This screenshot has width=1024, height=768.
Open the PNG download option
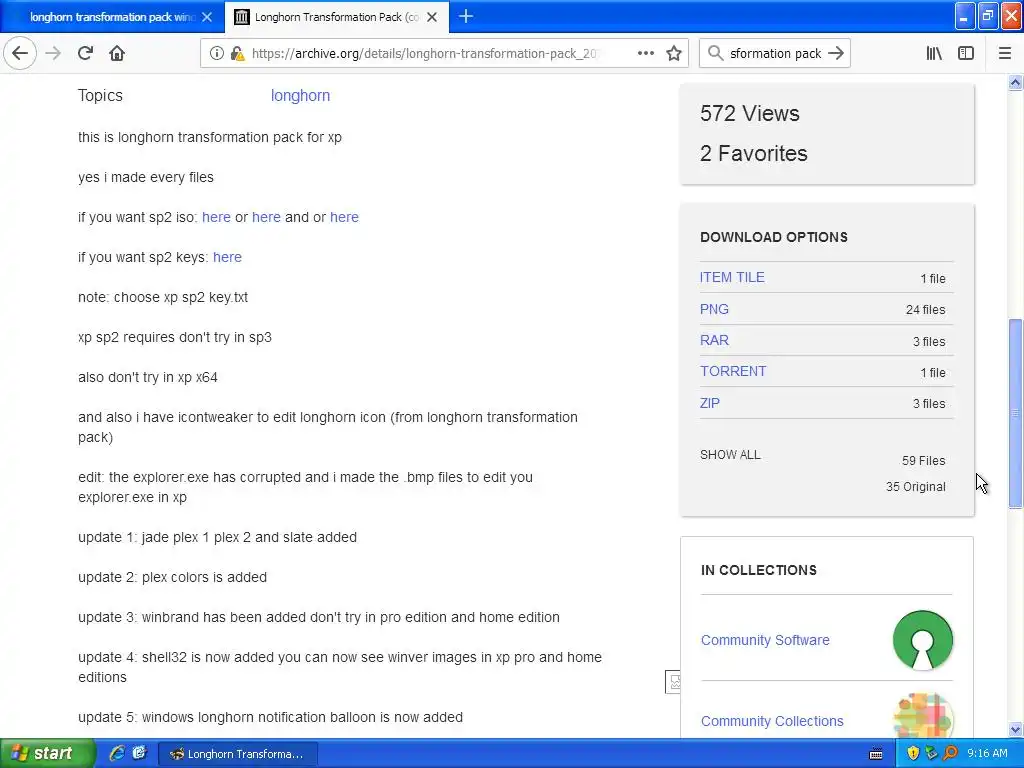(714, 309)
